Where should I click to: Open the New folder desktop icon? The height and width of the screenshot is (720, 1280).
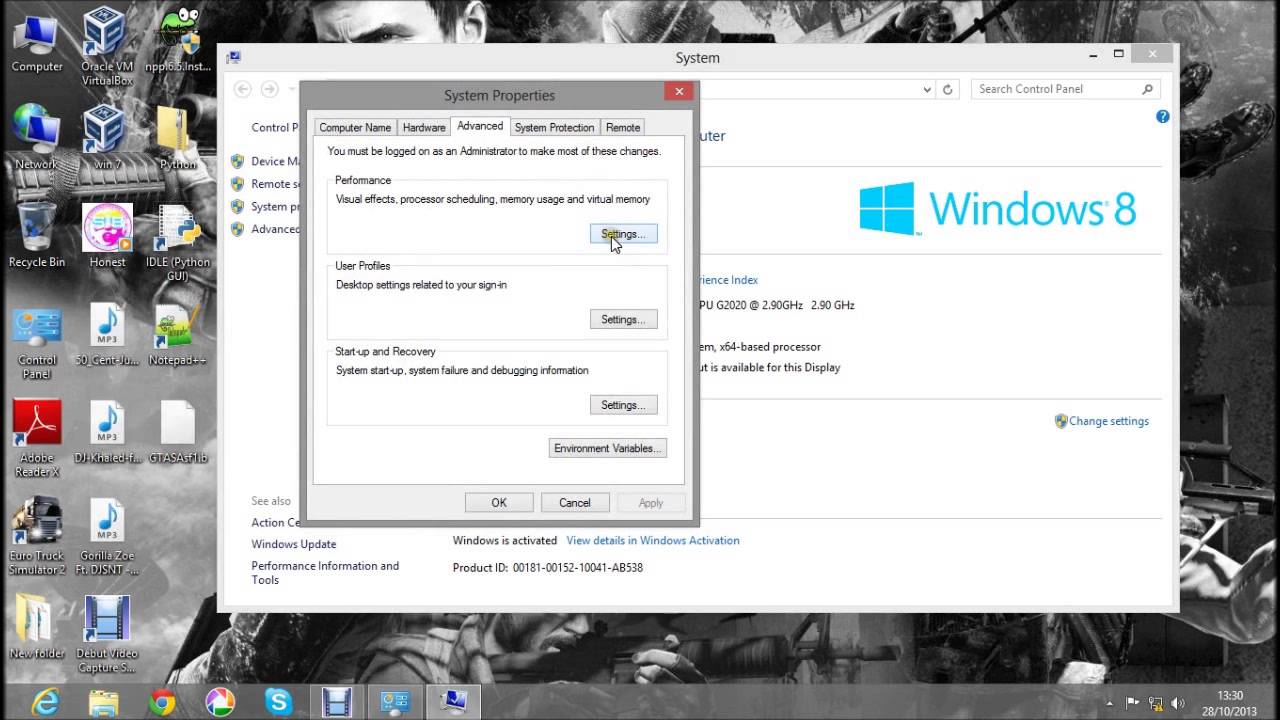click(x=37, y=628)
